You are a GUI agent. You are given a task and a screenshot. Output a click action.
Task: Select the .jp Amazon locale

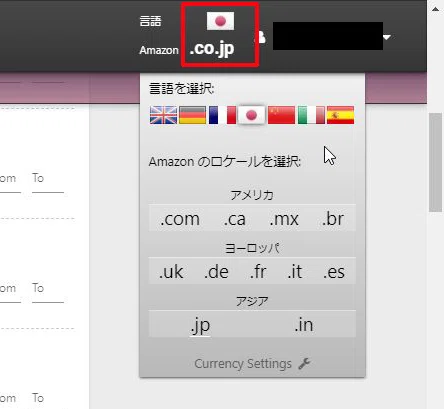tap(200, 325)
